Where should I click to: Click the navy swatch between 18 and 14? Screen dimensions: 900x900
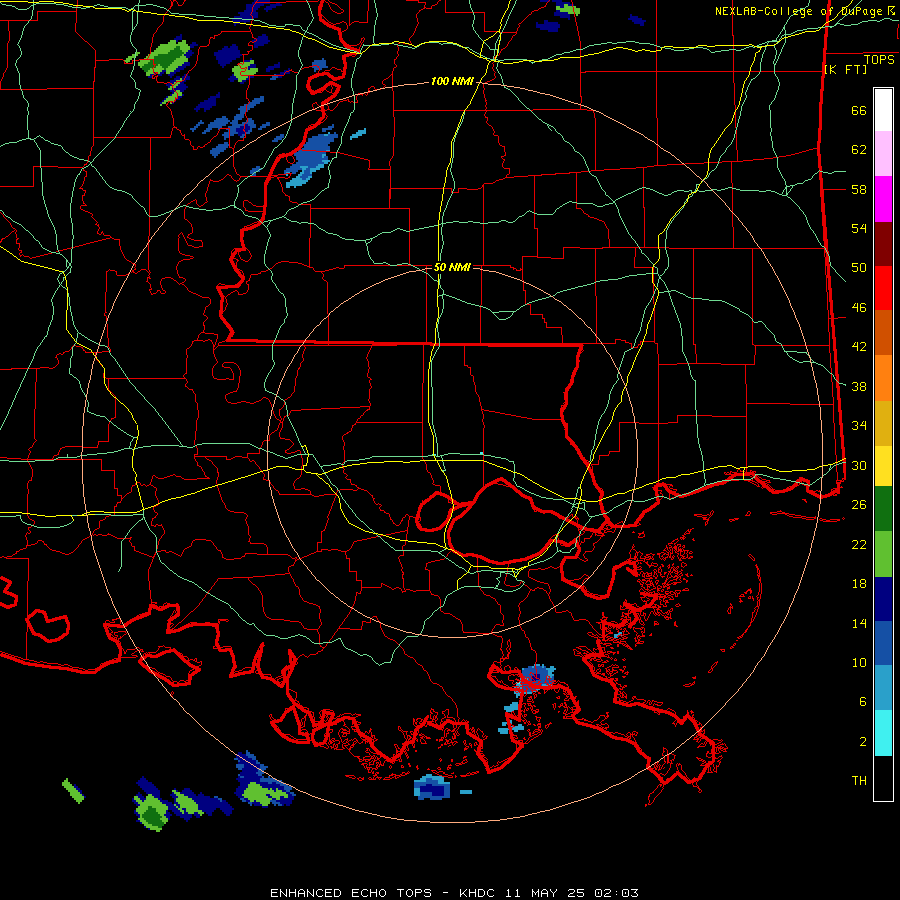[883, 599]
